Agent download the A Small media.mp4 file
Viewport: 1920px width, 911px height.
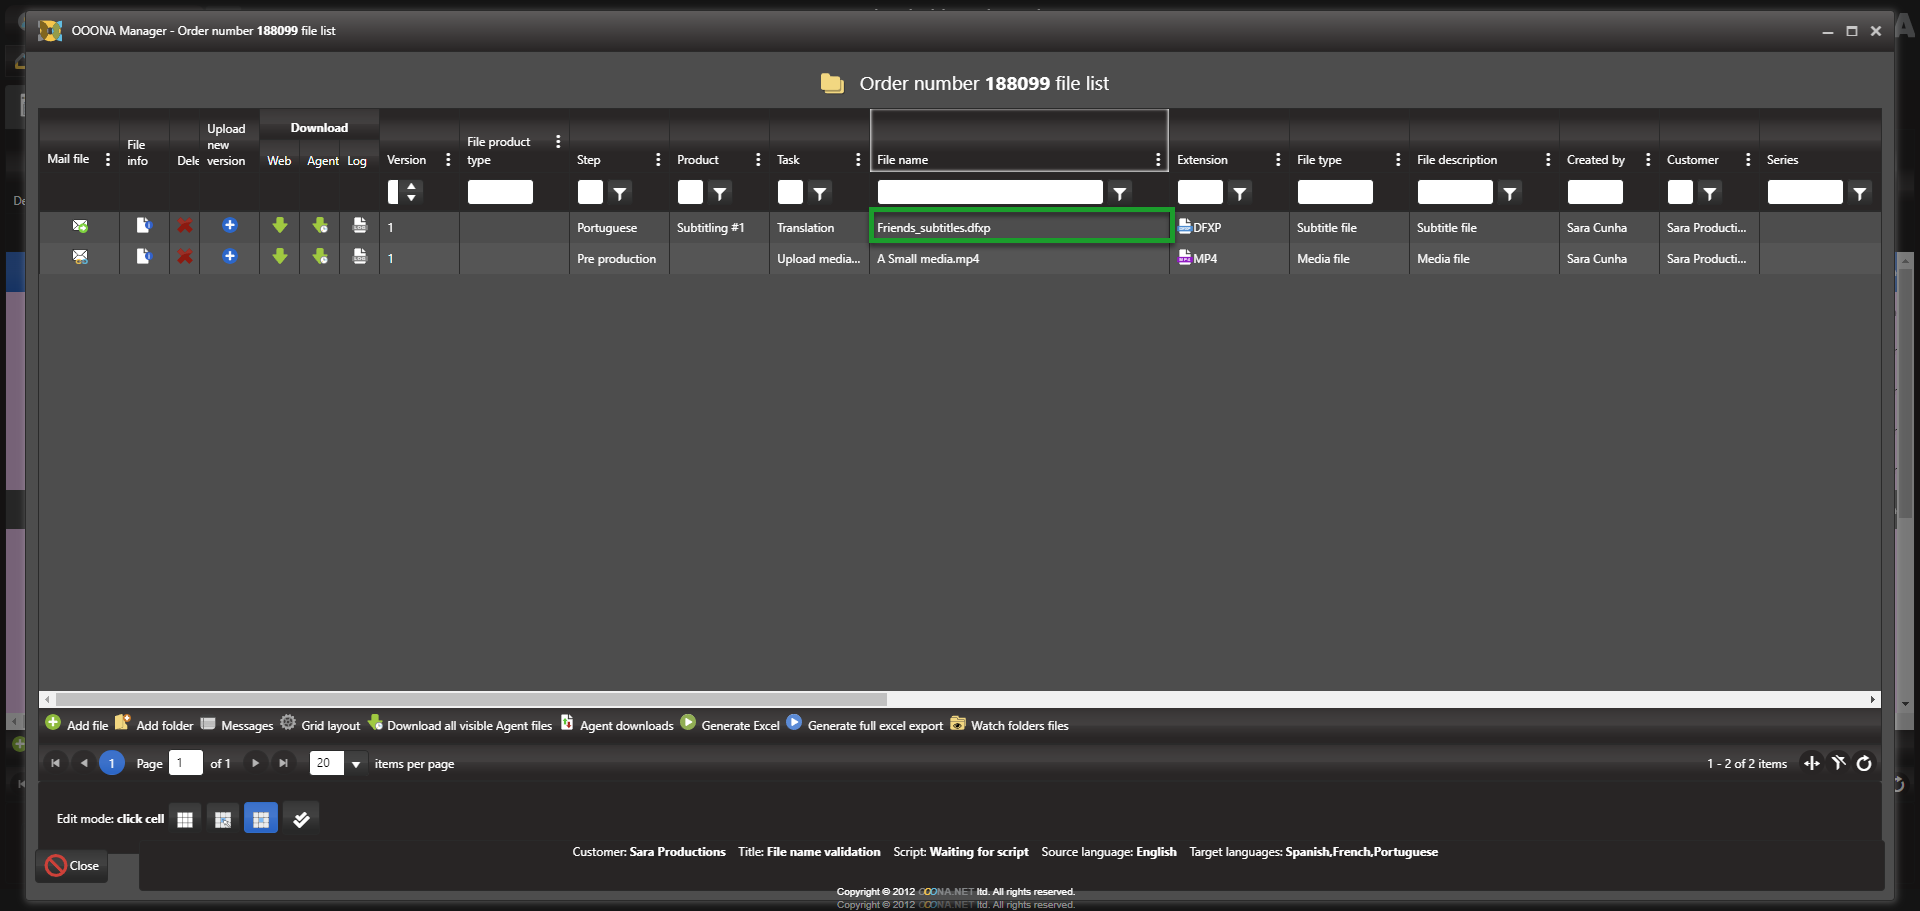[x=320, y=258]
